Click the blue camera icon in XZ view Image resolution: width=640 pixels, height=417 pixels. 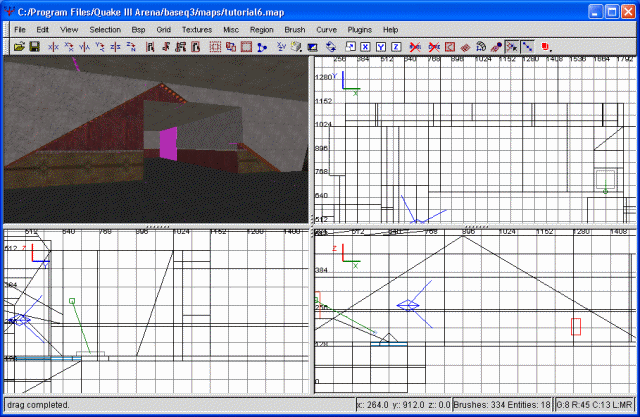click(408, 305)
